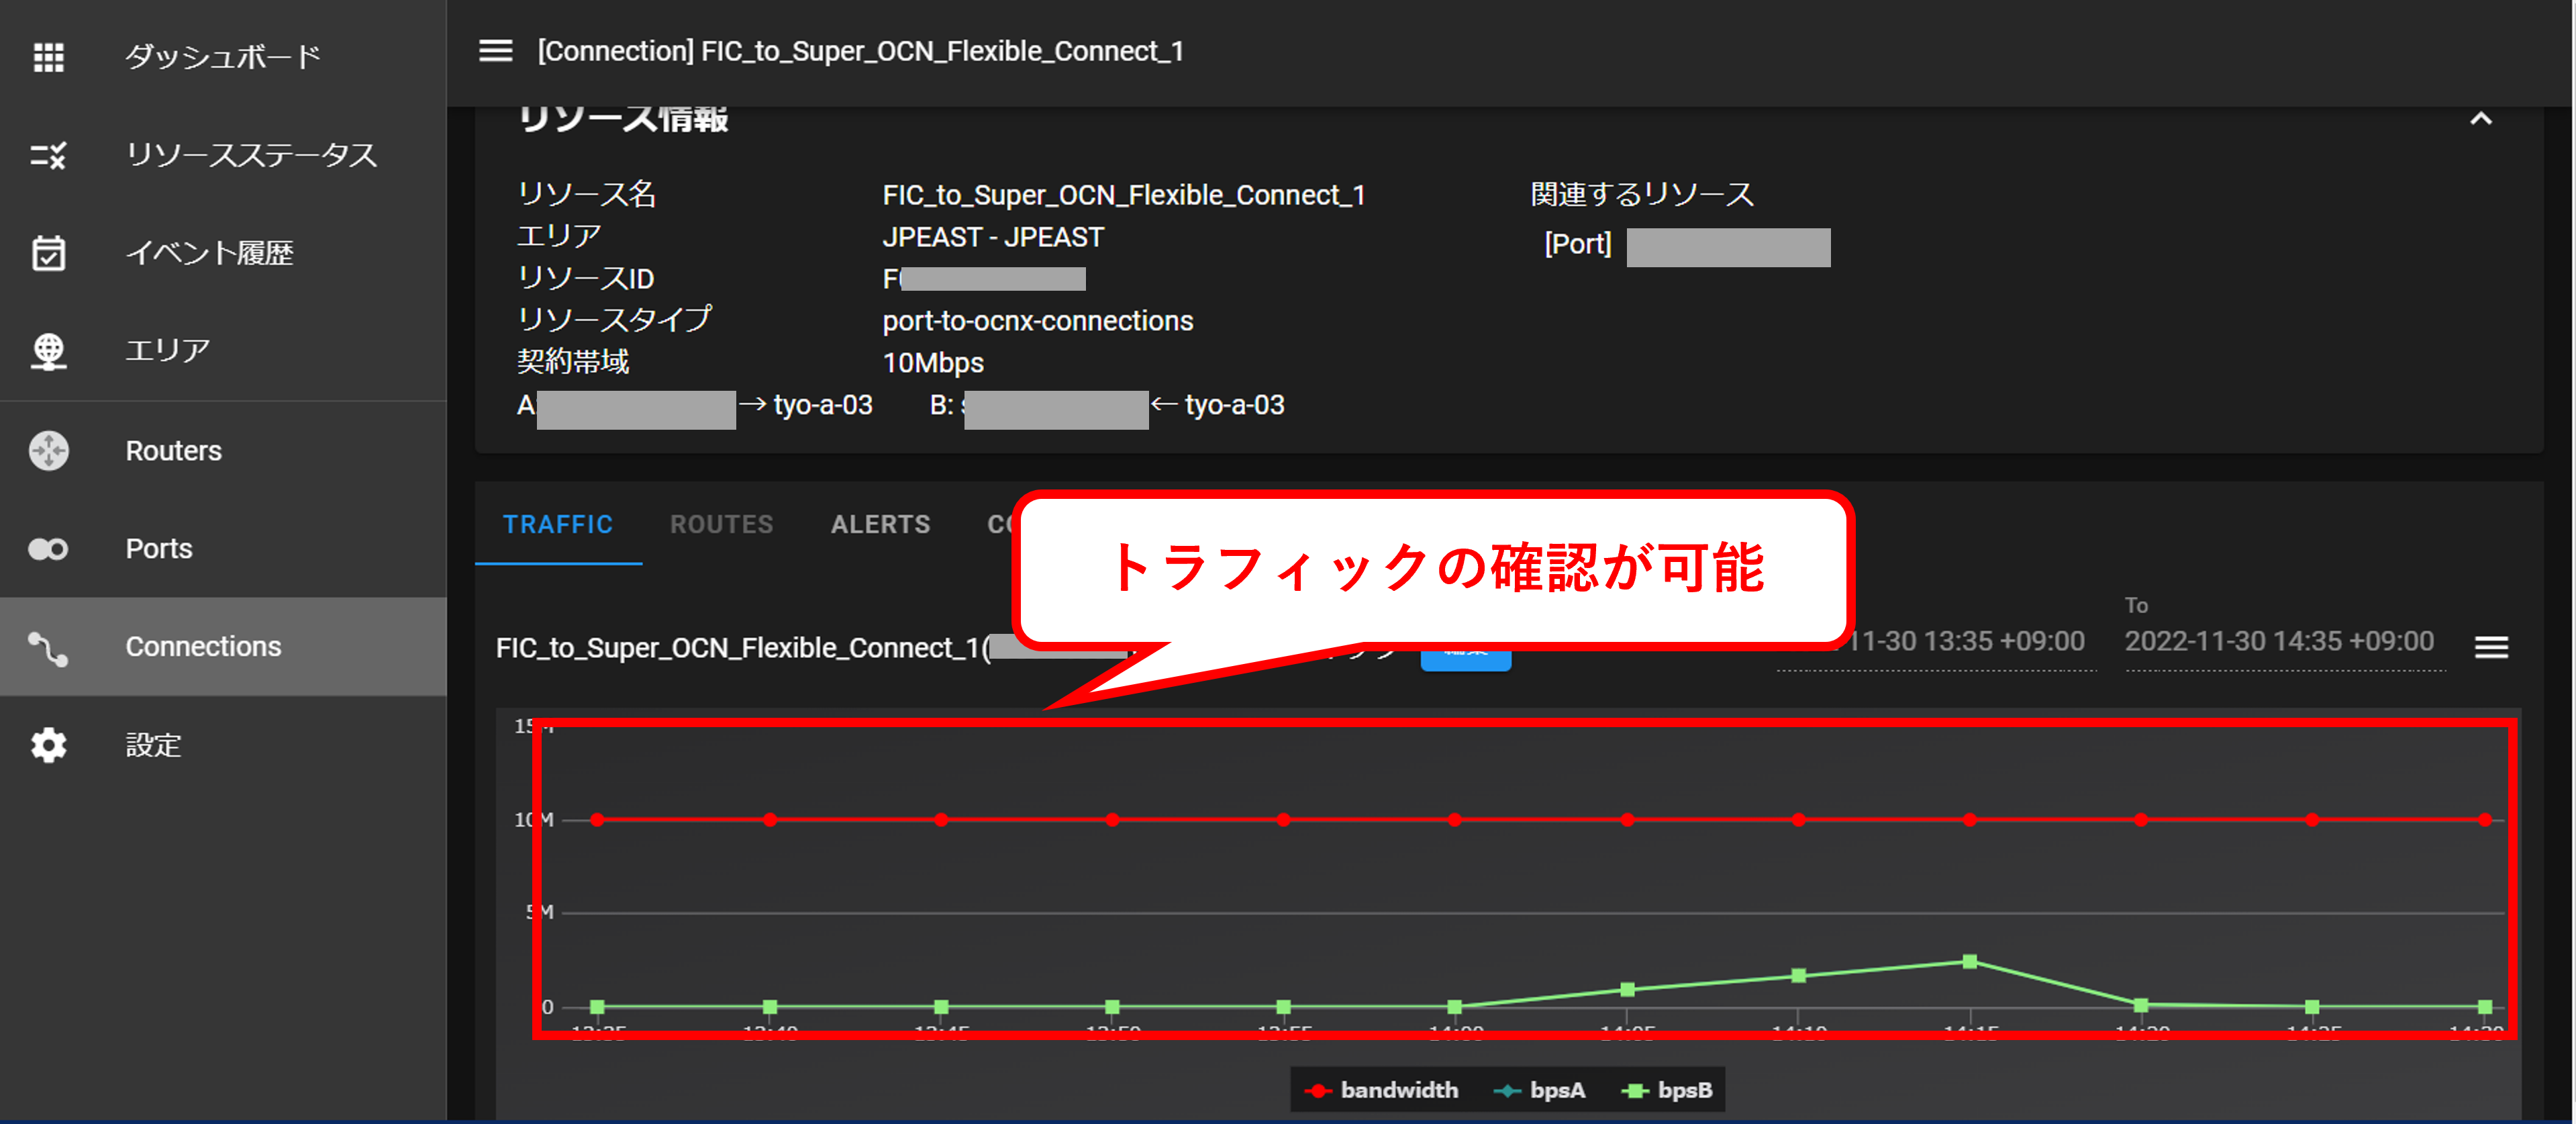Click the resource status checklist icon
2576x1124 pixels.
(48, 155)
